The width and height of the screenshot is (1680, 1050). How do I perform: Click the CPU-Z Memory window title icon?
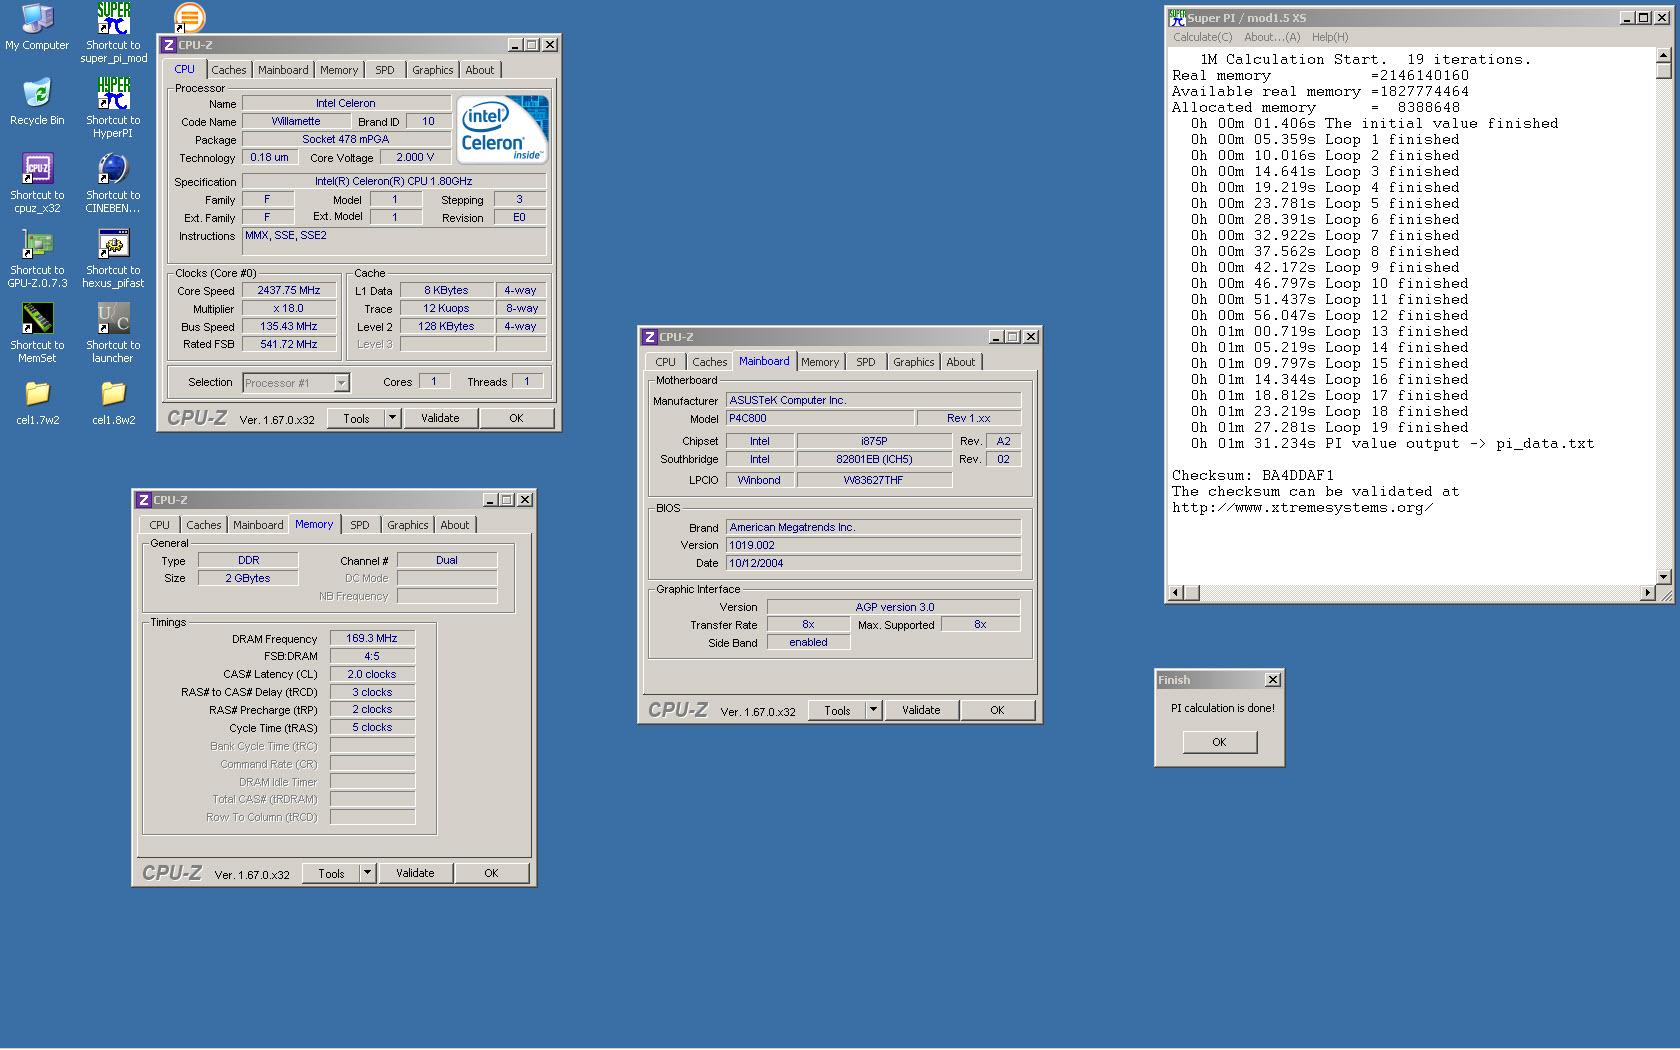coord(143,500)
